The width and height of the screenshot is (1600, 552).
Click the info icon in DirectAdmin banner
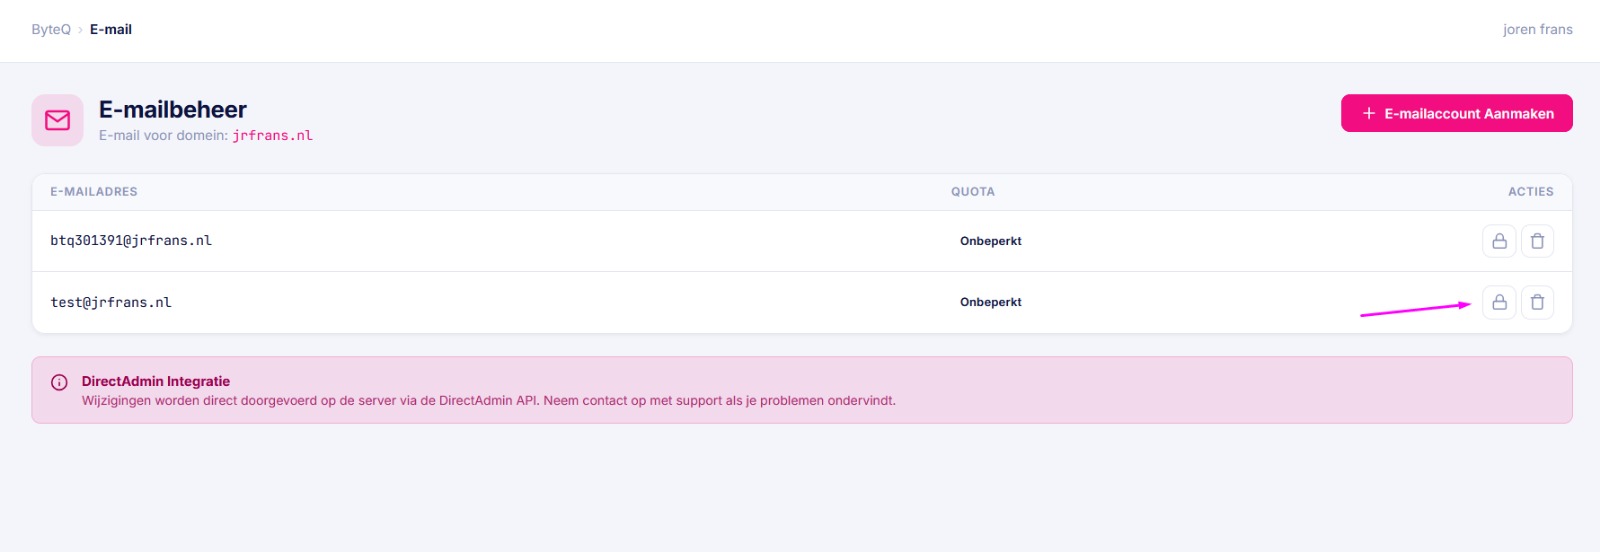coord(59,382)
